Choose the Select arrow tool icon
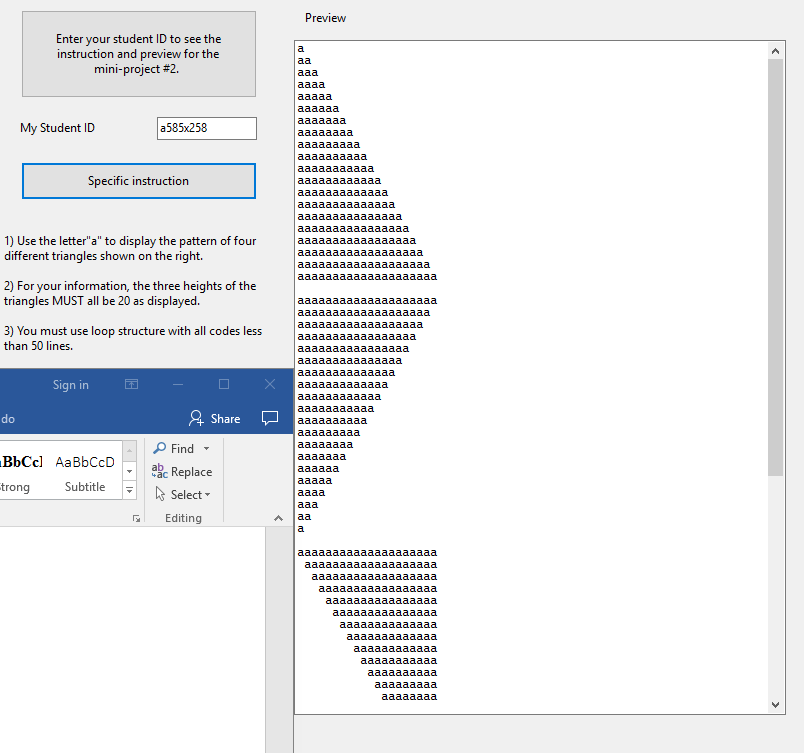Viewport: 804px width, 753px height. click(x=161, y=494)
